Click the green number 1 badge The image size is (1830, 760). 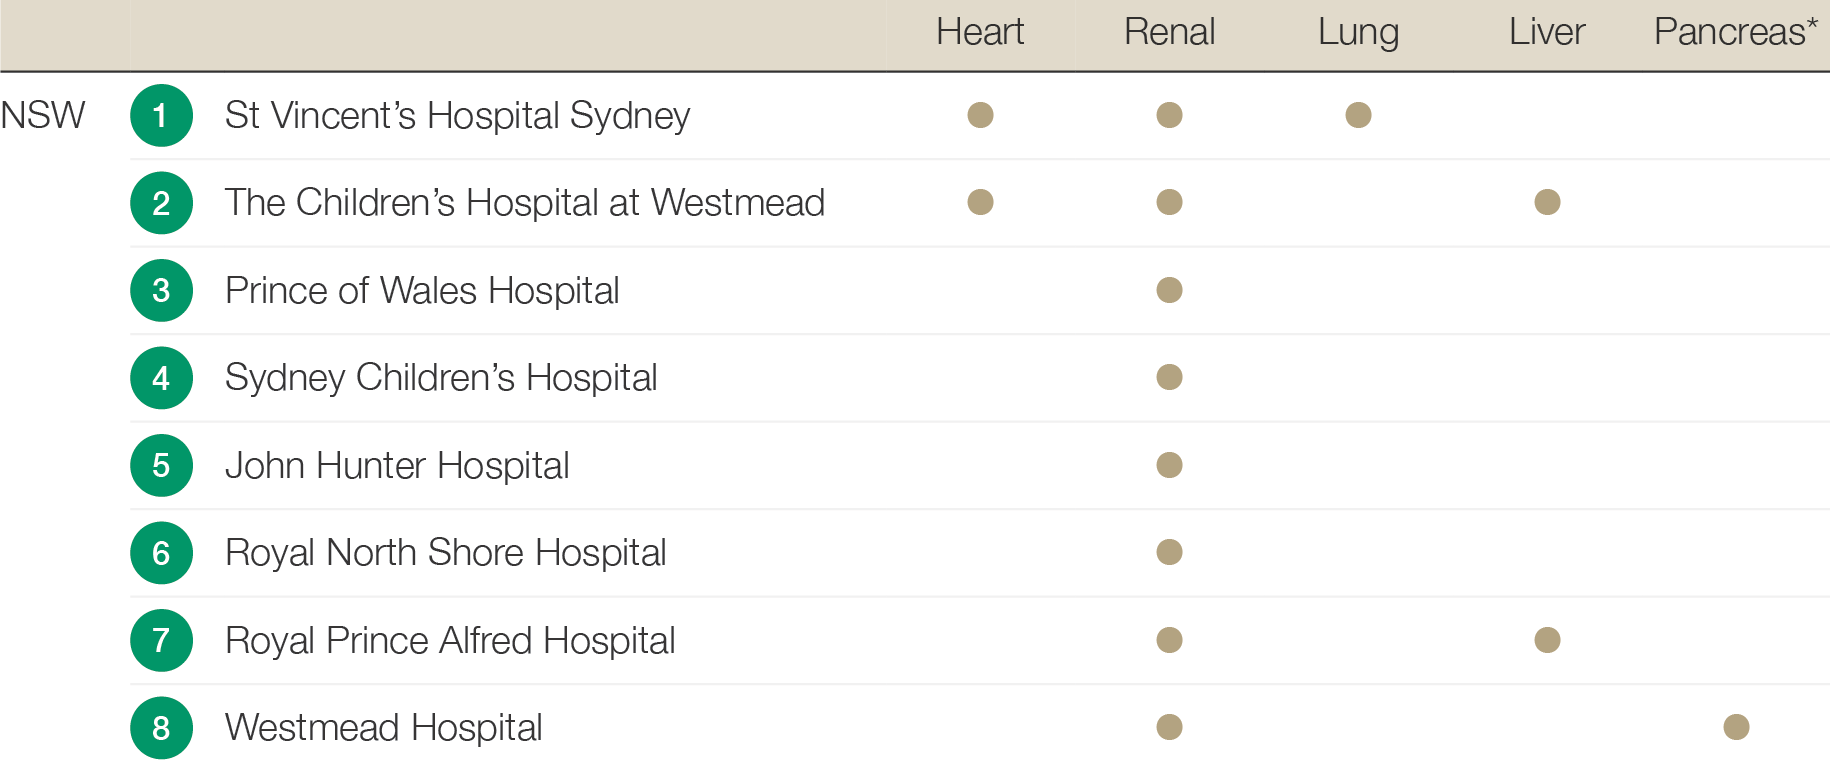[161, 116]
